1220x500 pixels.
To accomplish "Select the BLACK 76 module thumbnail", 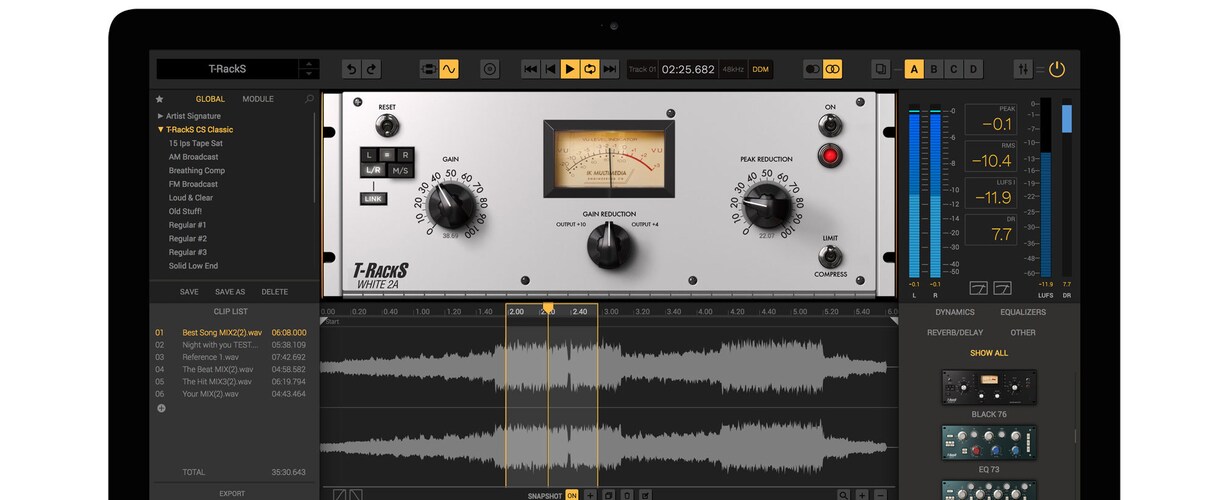I will coord(989,387).
